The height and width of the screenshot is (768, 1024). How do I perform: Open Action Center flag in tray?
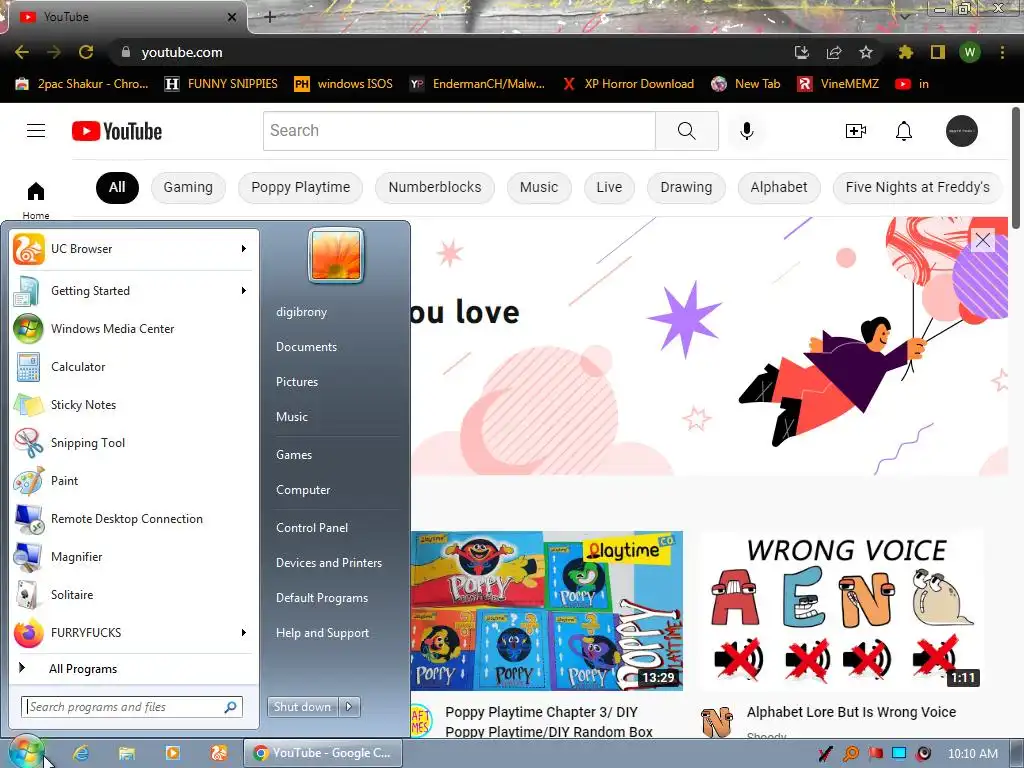click(x=875, y=754)
